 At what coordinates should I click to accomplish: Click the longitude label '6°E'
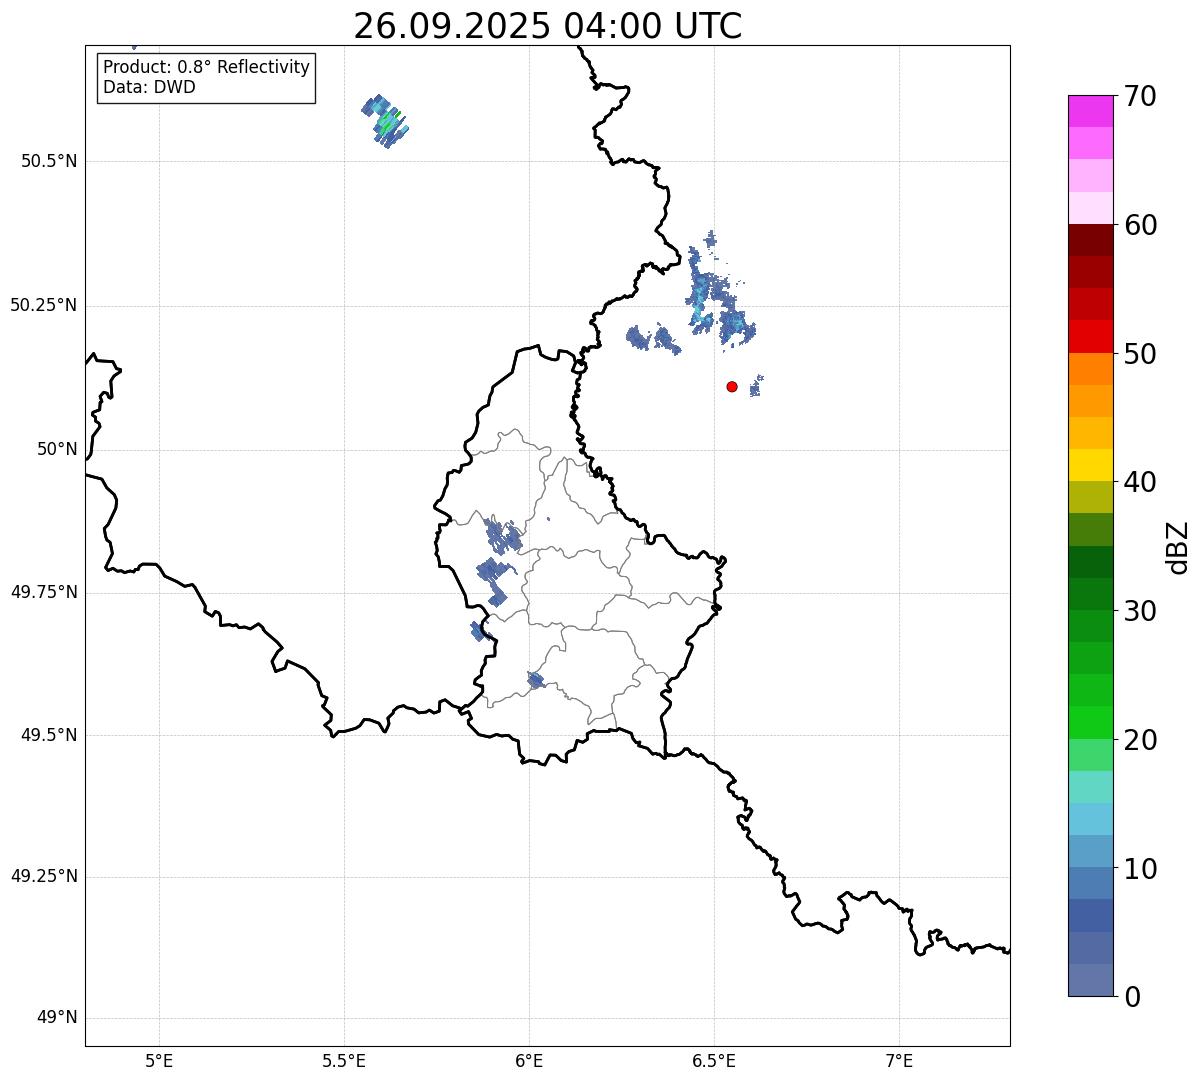point(529,1061)
